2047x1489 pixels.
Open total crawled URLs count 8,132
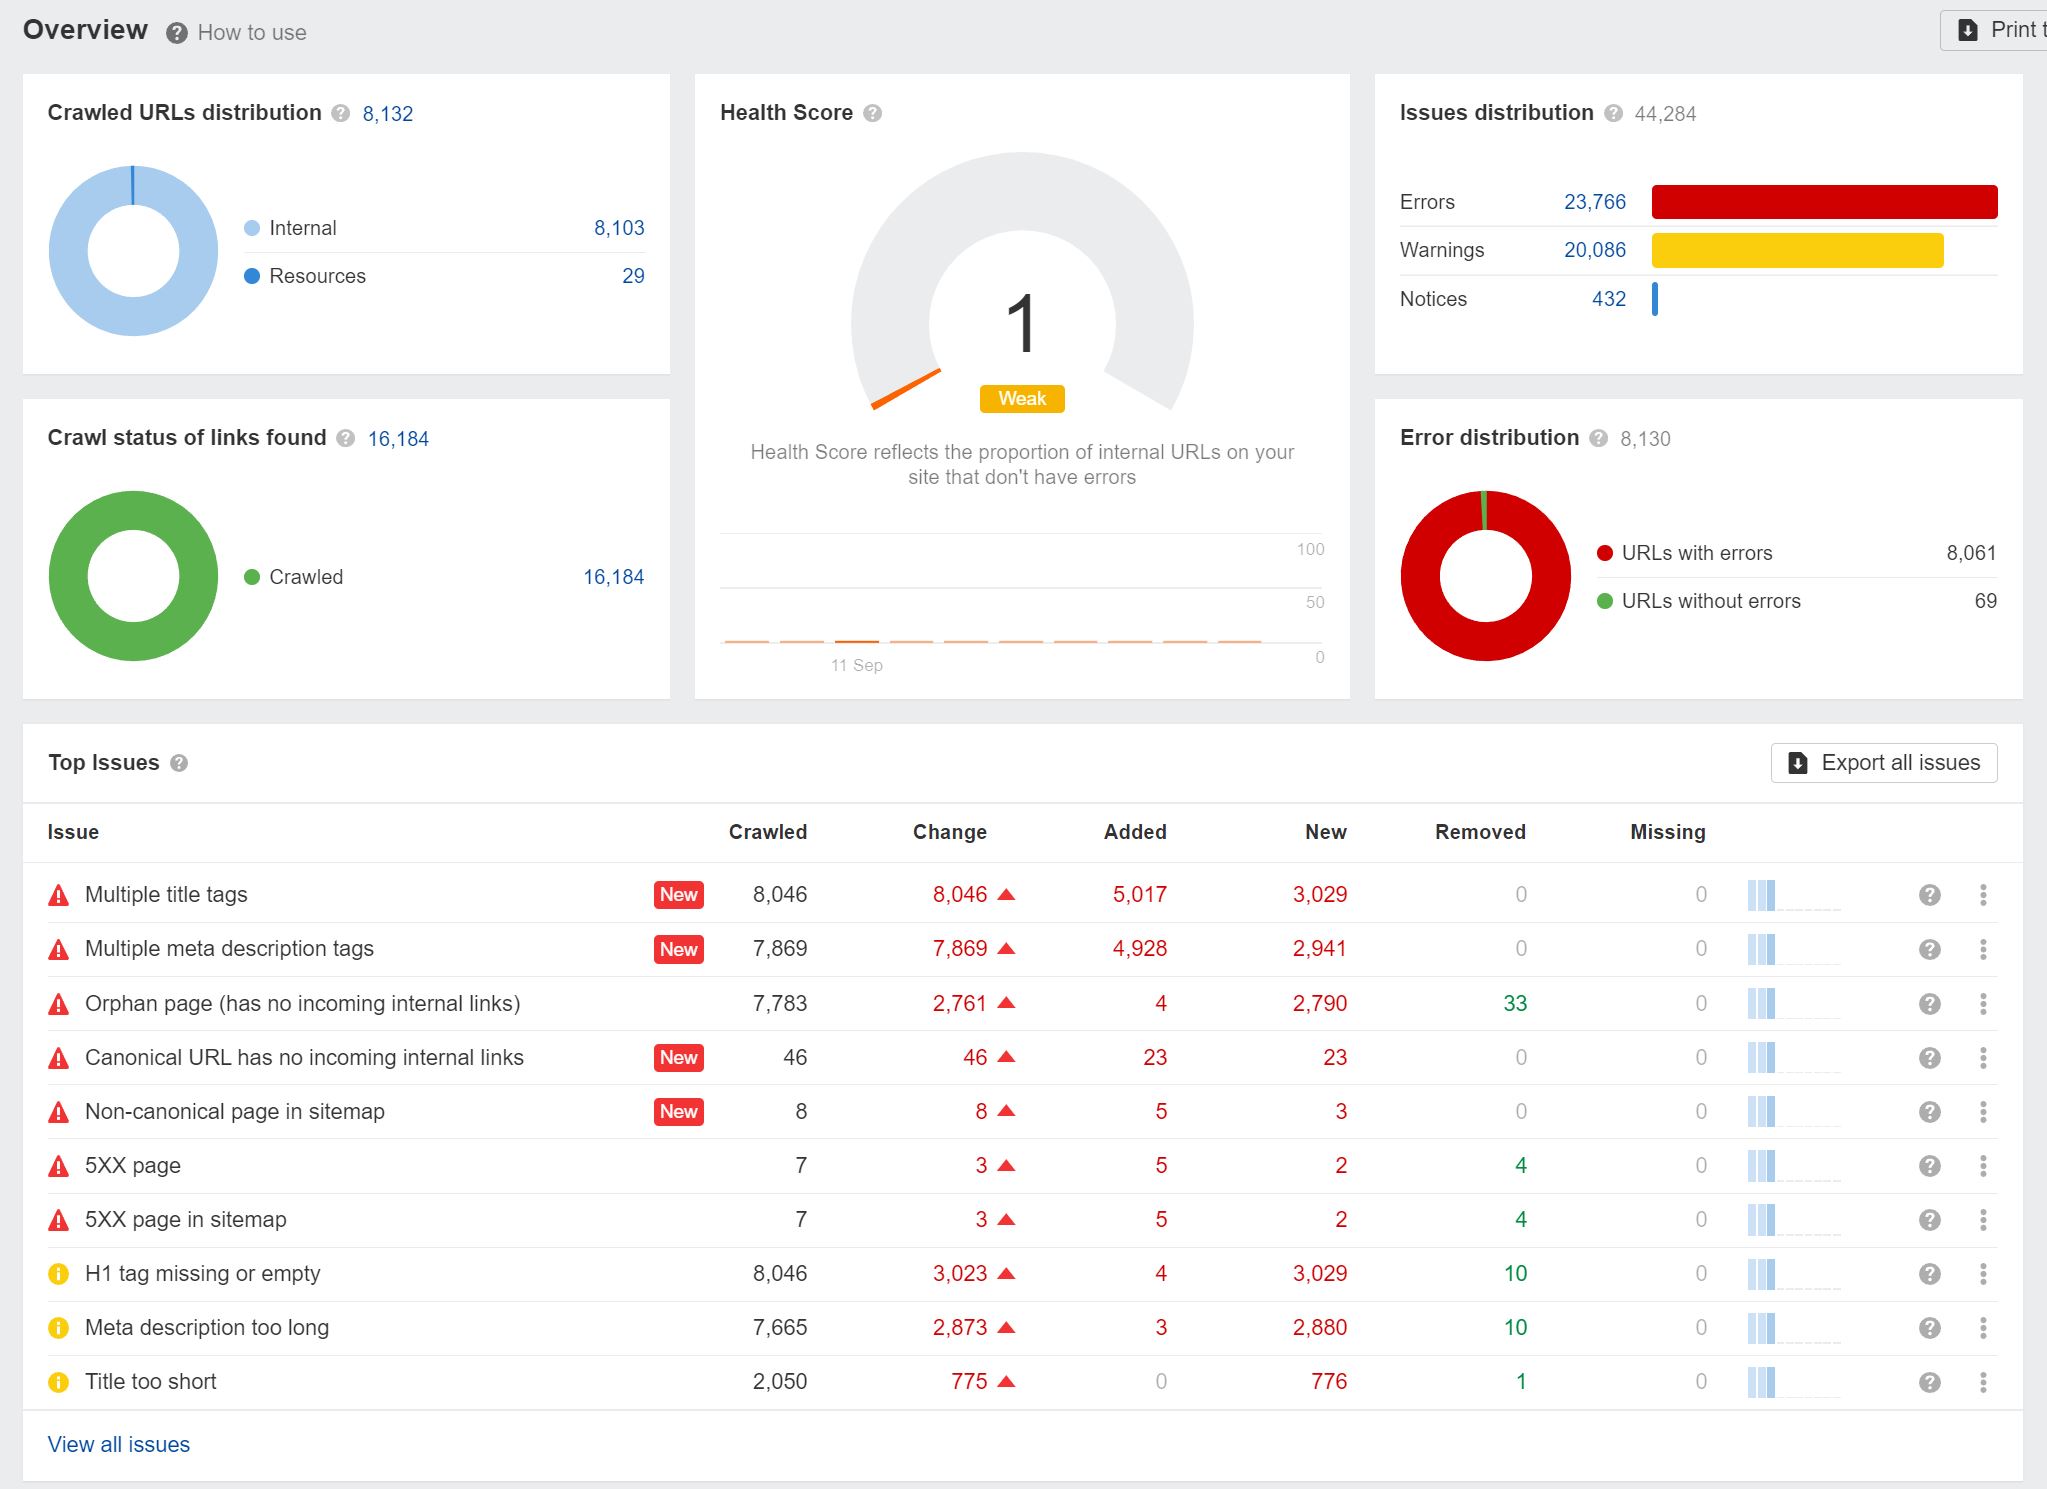pos(388,114)
